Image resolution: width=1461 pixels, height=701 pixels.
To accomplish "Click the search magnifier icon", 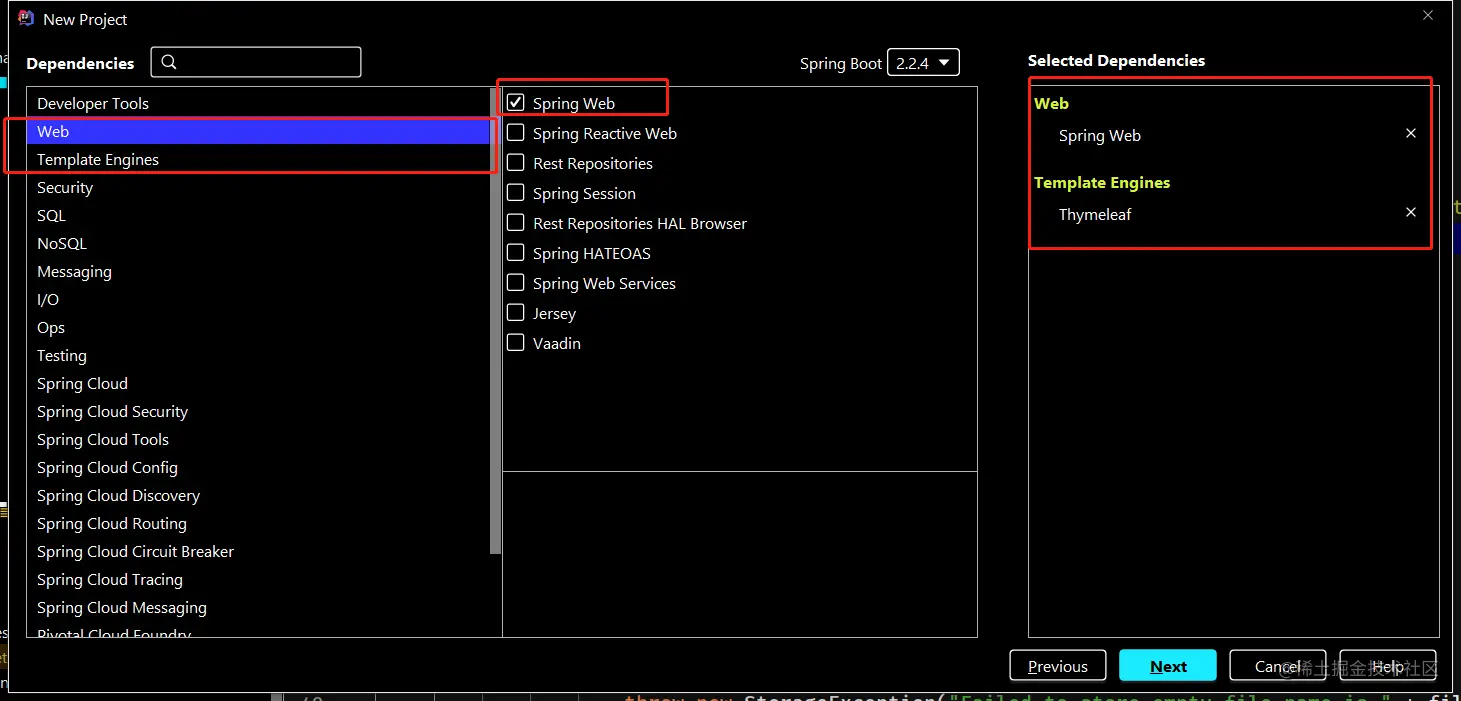I will 169,62.
